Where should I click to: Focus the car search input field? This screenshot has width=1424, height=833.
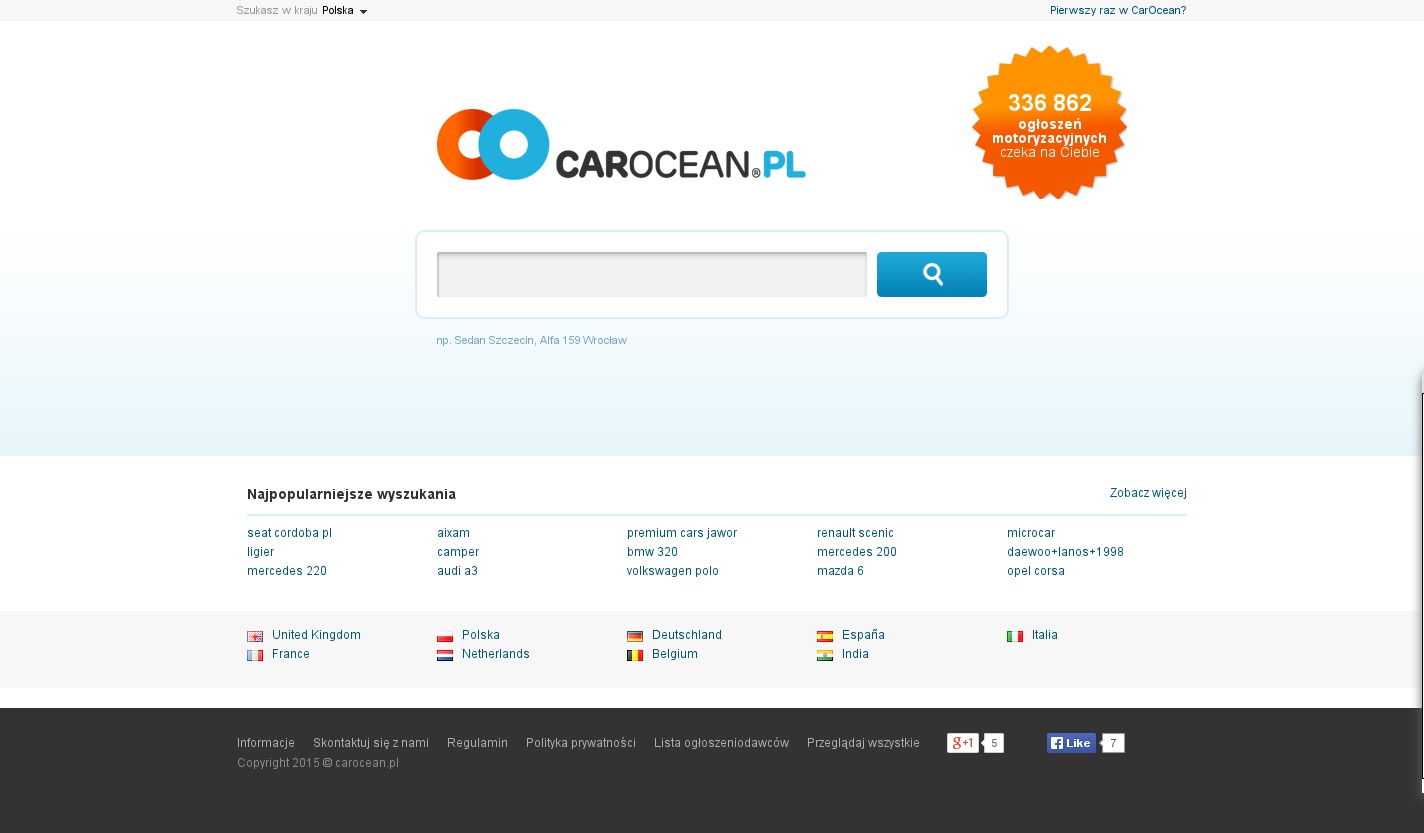(652, 274)
